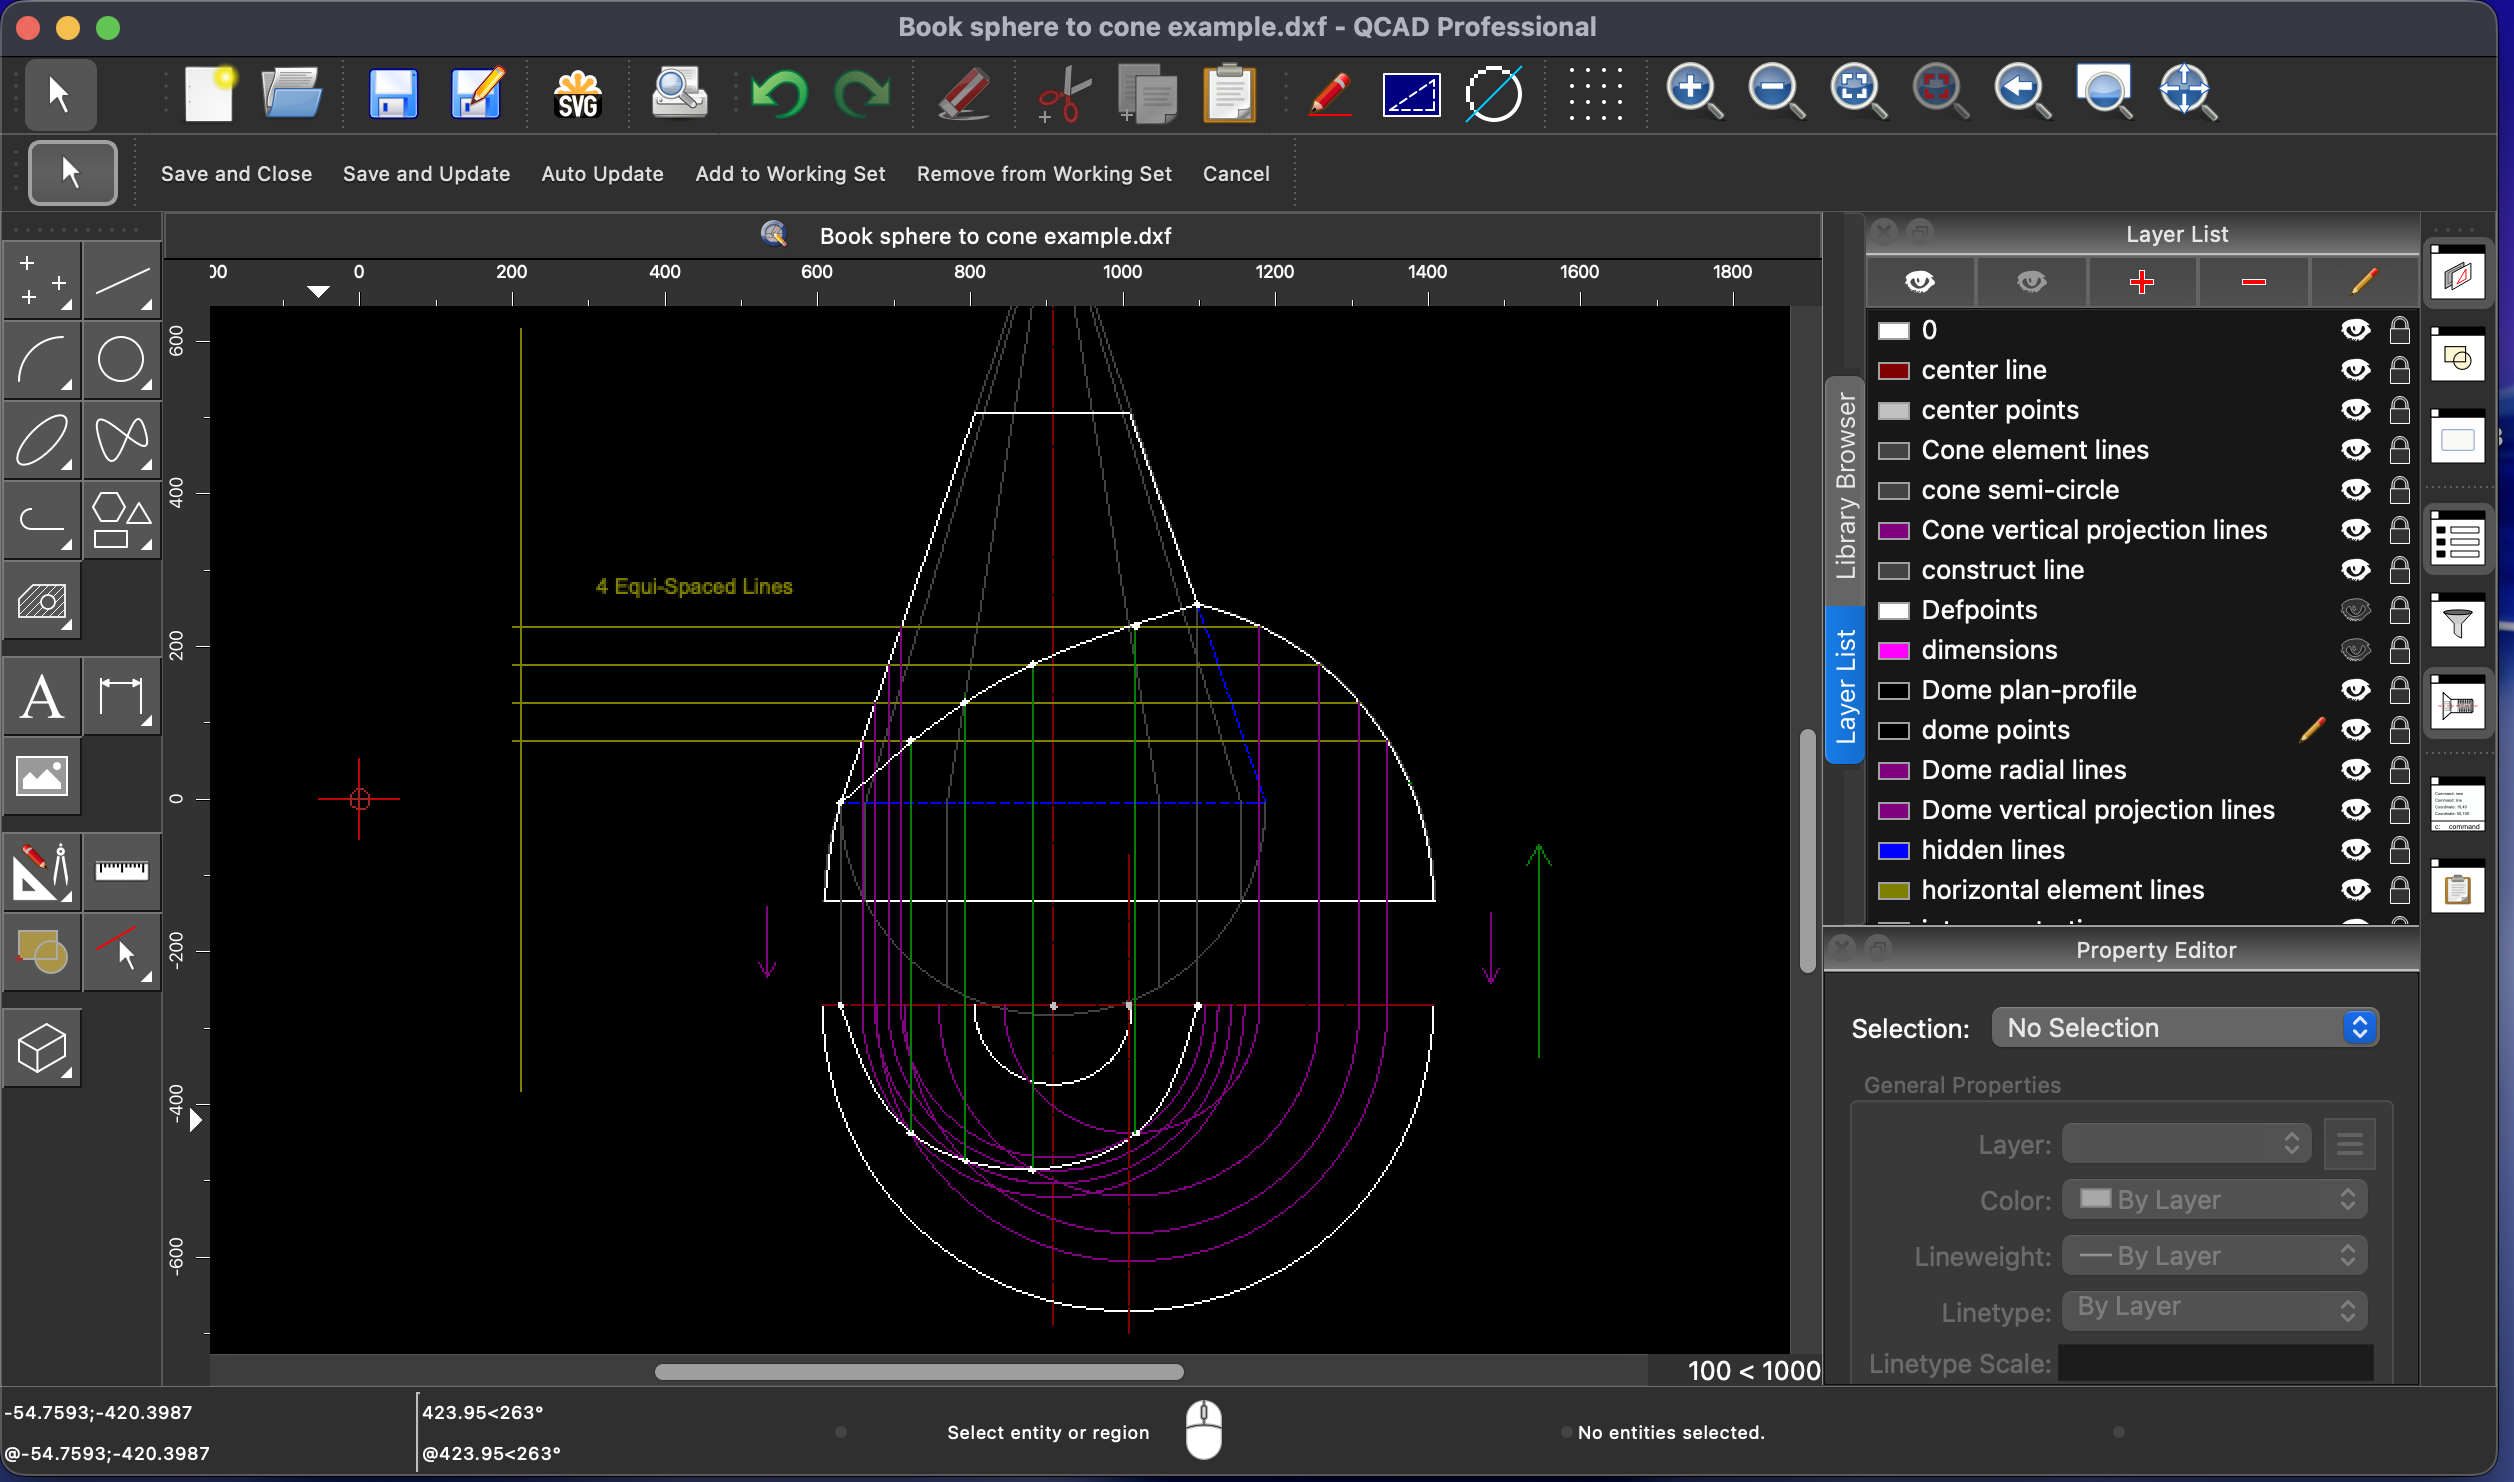Screen dimensions: 2514x1482
Task: Click the Cancel button
Action: 1236,174
